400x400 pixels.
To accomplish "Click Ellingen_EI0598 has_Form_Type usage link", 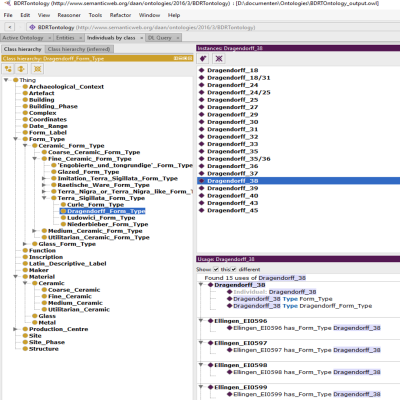I will pyautogui.click(x=307, y=372).
